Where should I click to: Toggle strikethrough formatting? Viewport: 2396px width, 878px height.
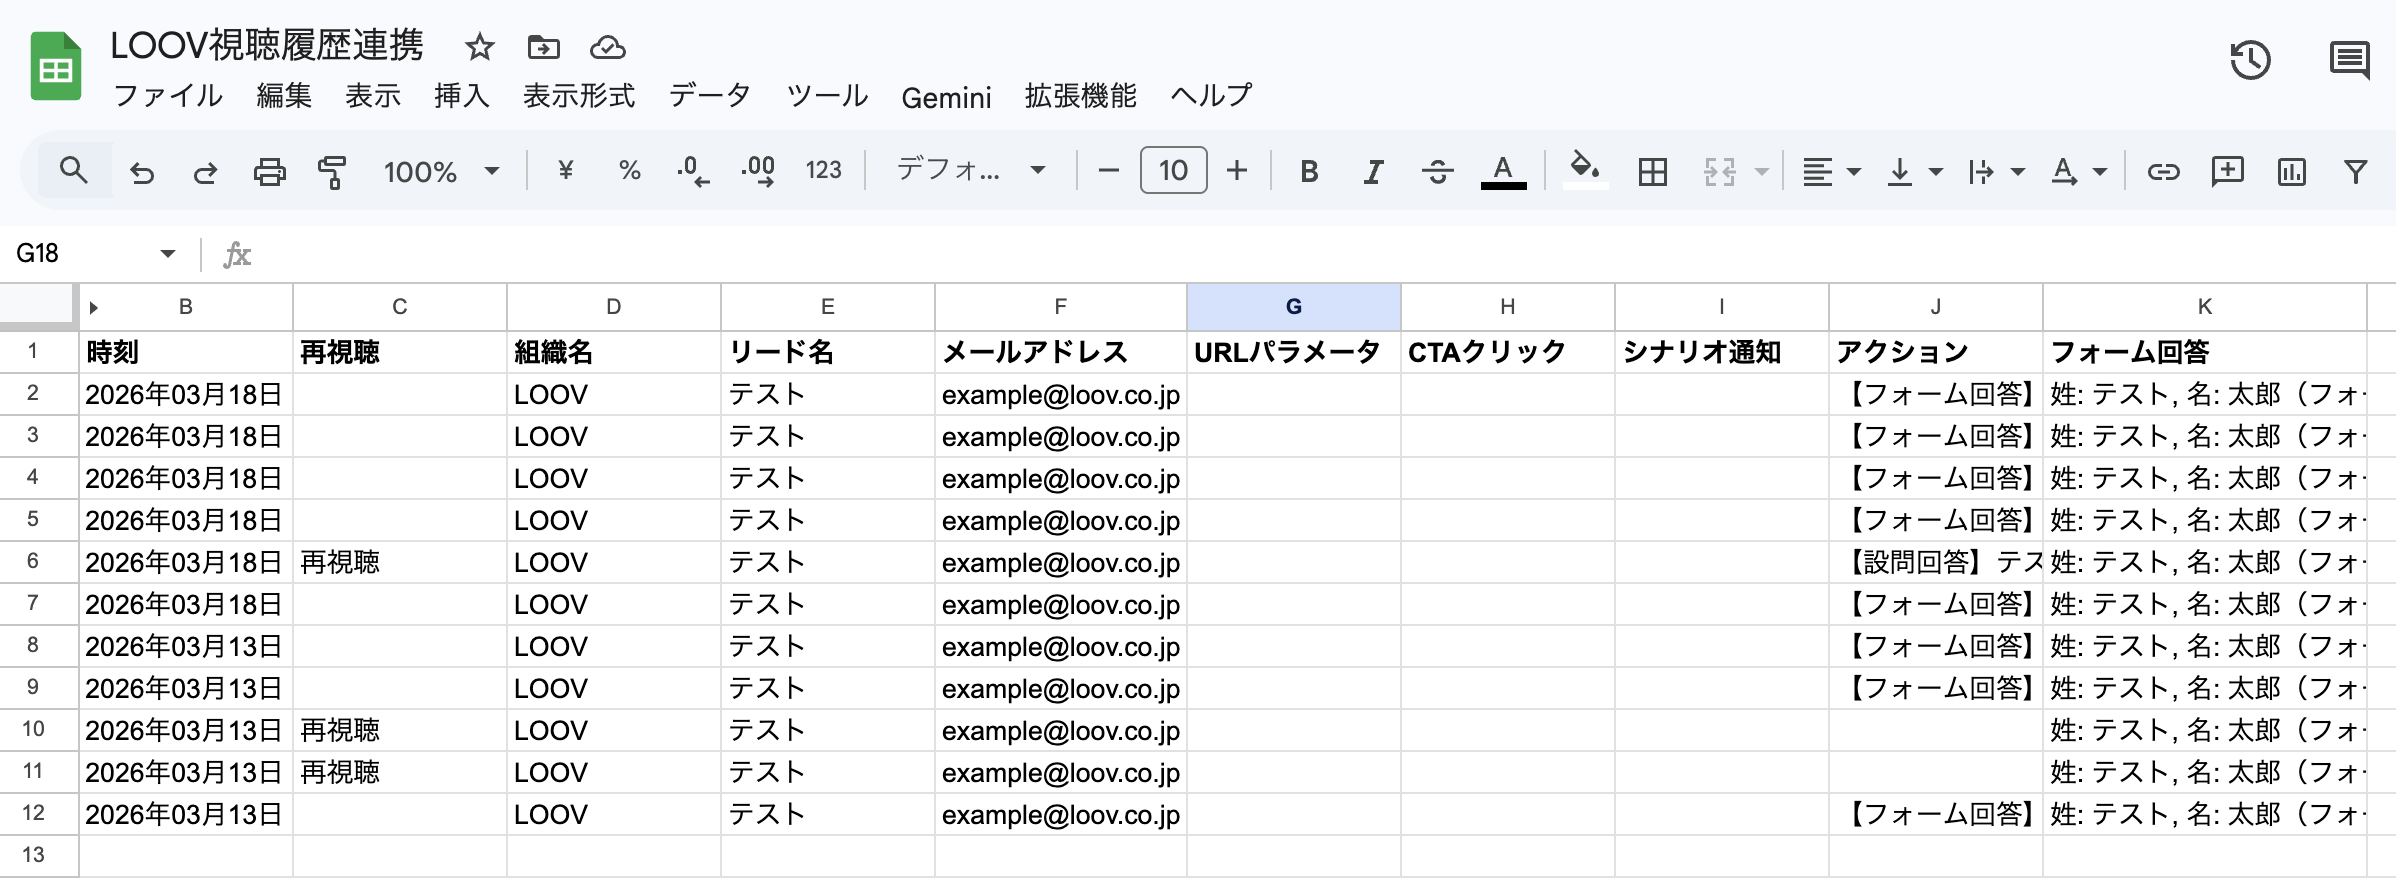pyautogui.click(x=1437, y=172)
